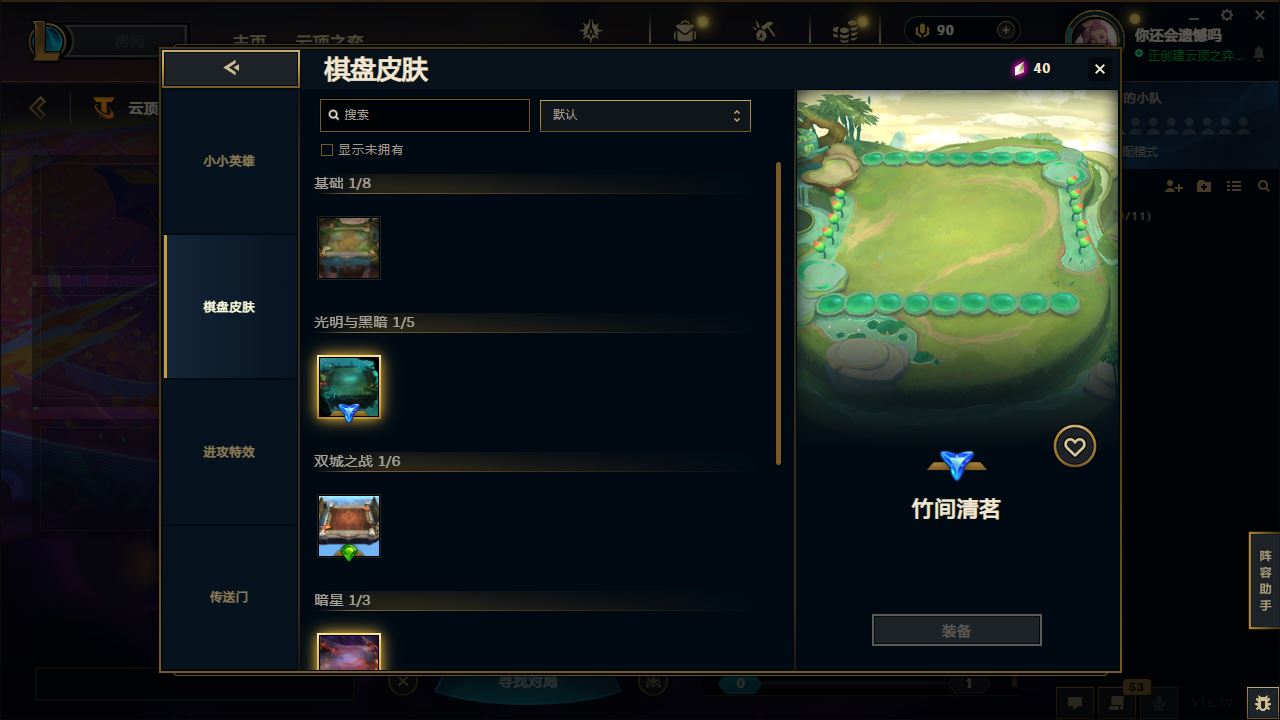Toggle the 显示未拥有 checkbox

click(x=326, y=150)
